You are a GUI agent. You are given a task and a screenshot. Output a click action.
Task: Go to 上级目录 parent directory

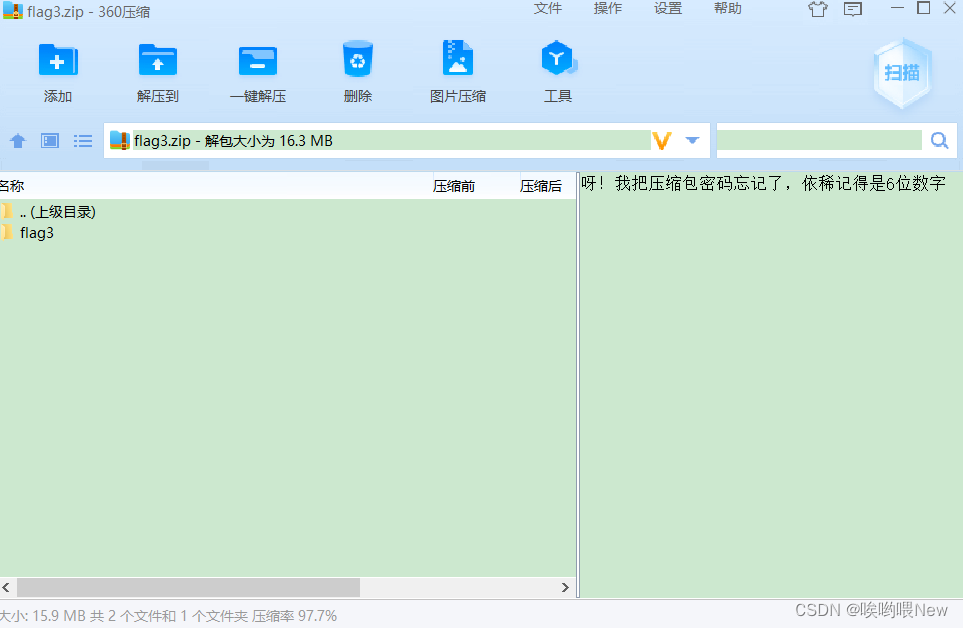point(55,211)
